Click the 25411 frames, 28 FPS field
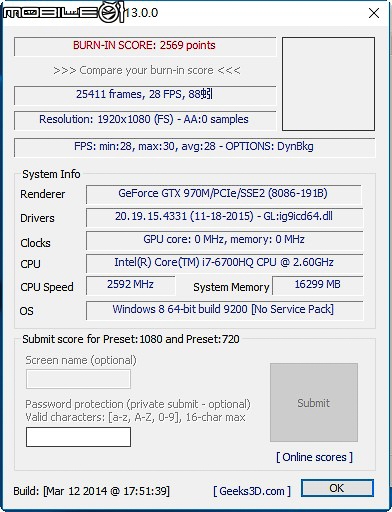Image resolution: width=392 pixels, height=512 pixels. [x=145, y=95]
